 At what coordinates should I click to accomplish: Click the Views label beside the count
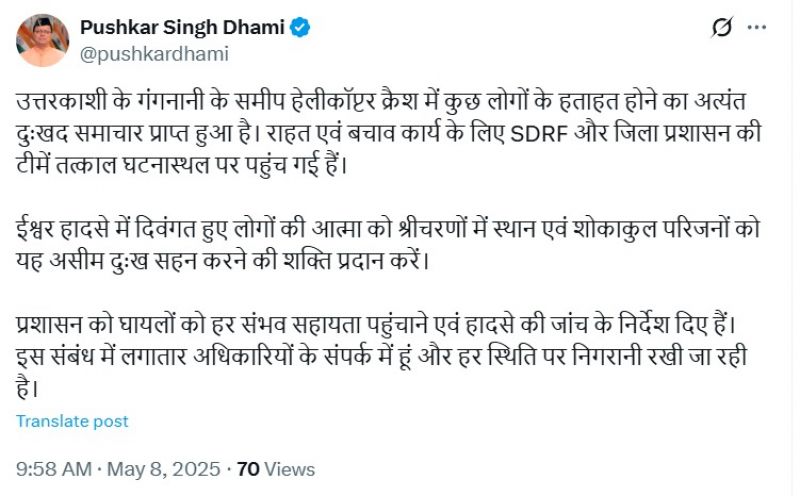[290, 468]
